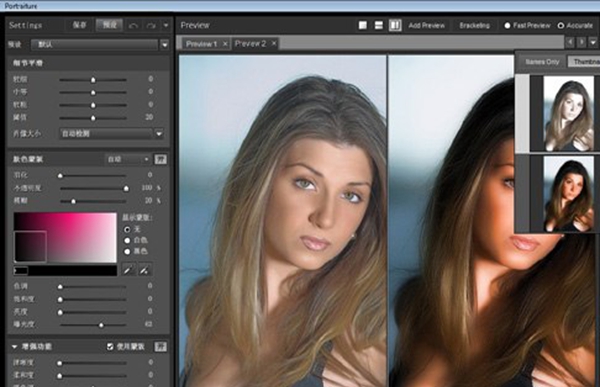600x387 pixels.
Task: Click the 默认 preset combo field
Action: 95,44
